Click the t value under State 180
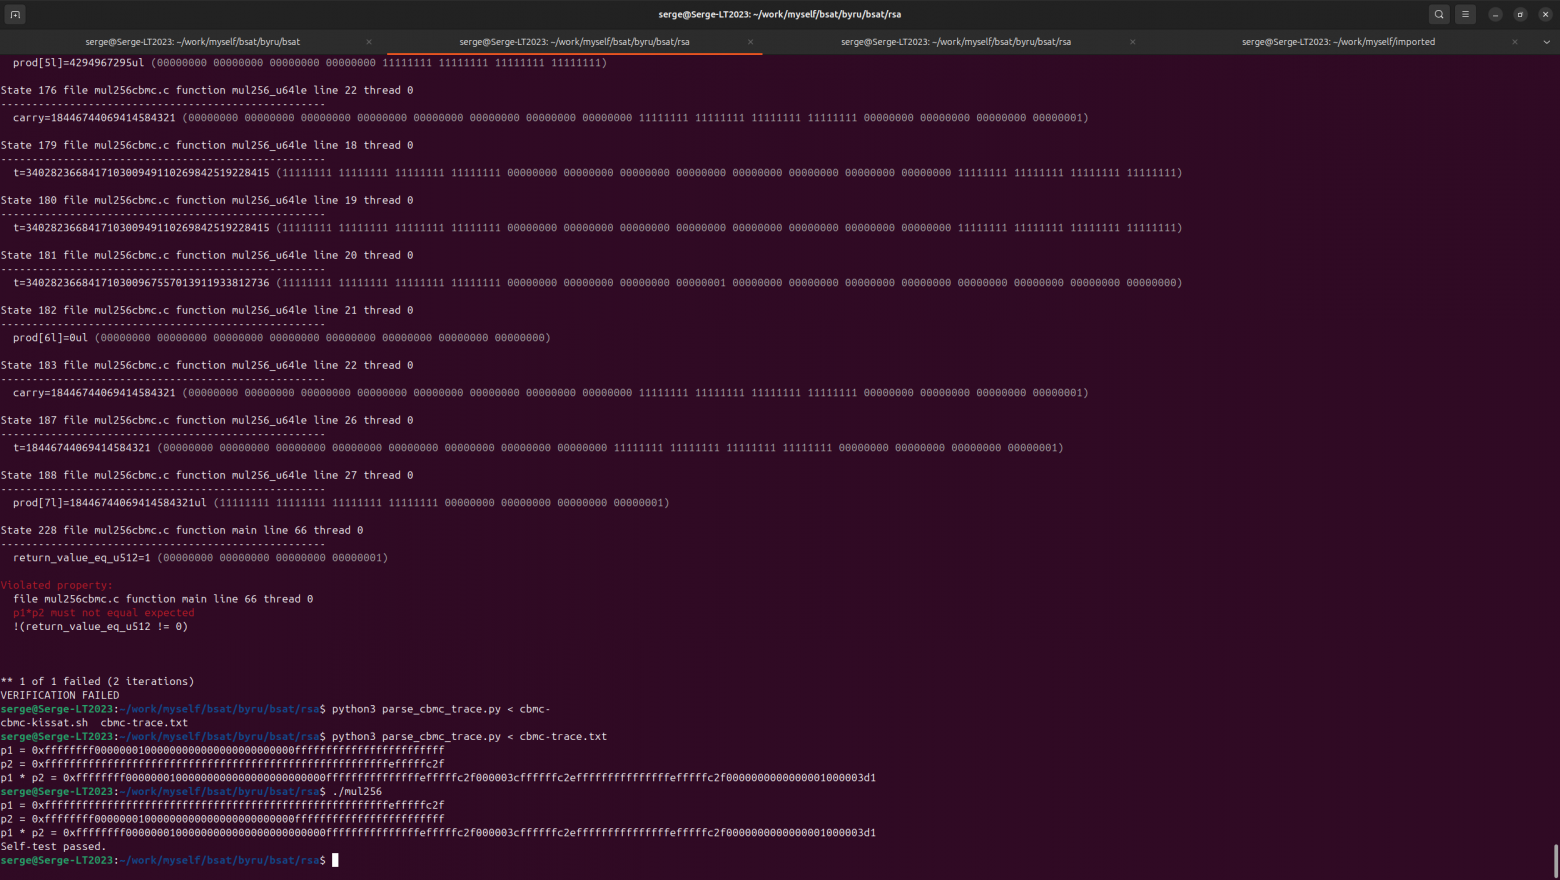Screen dimensions: 1560x880 coord(598,228)
